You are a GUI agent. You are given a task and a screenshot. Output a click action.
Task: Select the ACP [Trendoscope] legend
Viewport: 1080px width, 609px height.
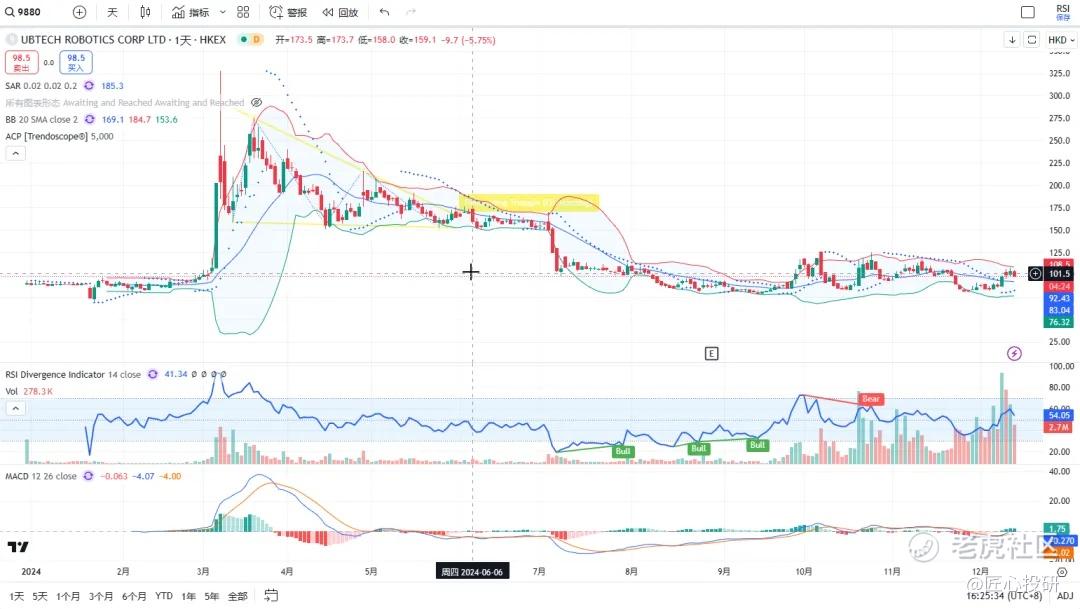tap(59, 136)
